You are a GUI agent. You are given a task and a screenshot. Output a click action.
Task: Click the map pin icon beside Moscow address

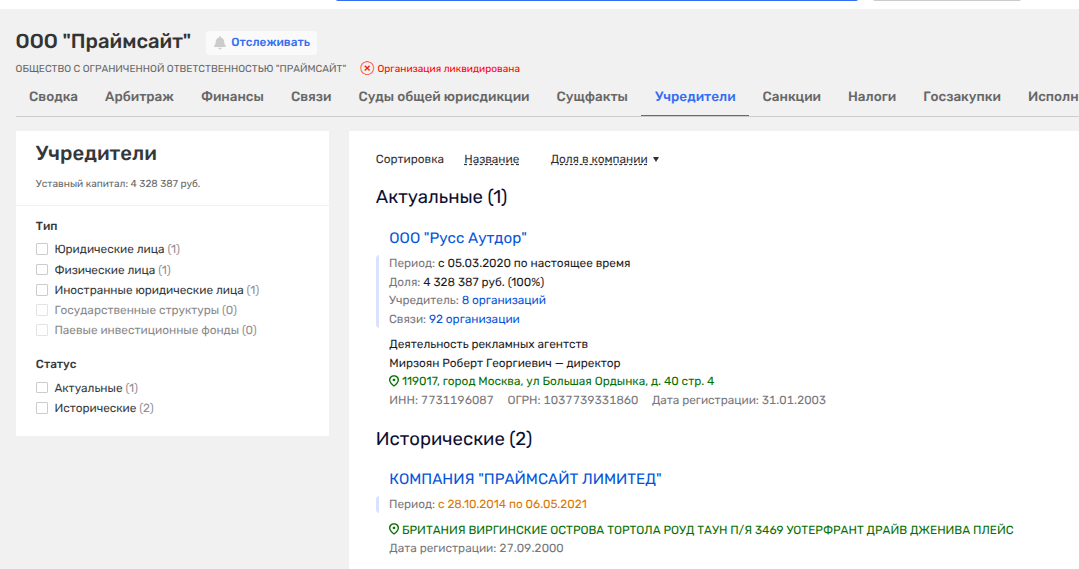(x=394, y=381)
